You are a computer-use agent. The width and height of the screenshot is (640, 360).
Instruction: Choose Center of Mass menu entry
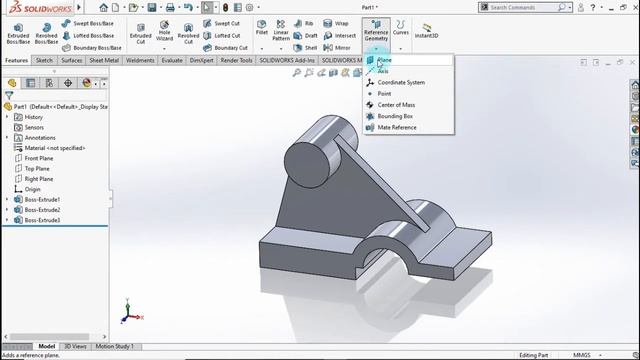click(409, 105)
